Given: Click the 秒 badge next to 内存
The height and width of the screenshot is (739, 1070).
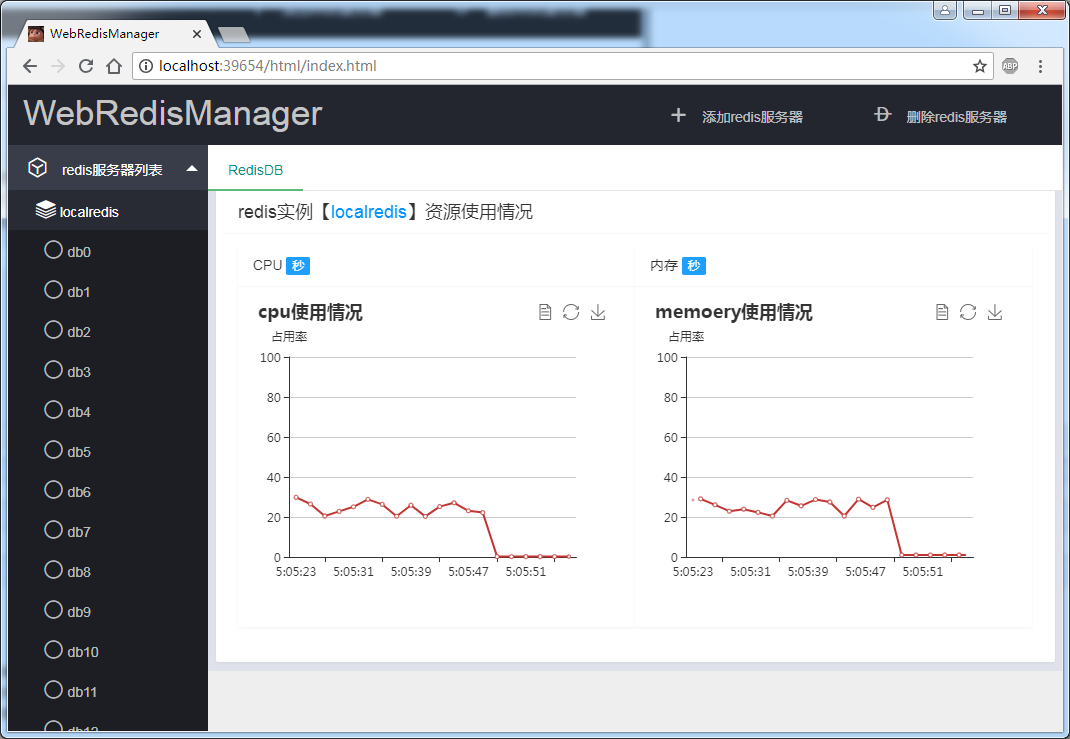Looking at the screenshot, I should [x=694, y=265].
